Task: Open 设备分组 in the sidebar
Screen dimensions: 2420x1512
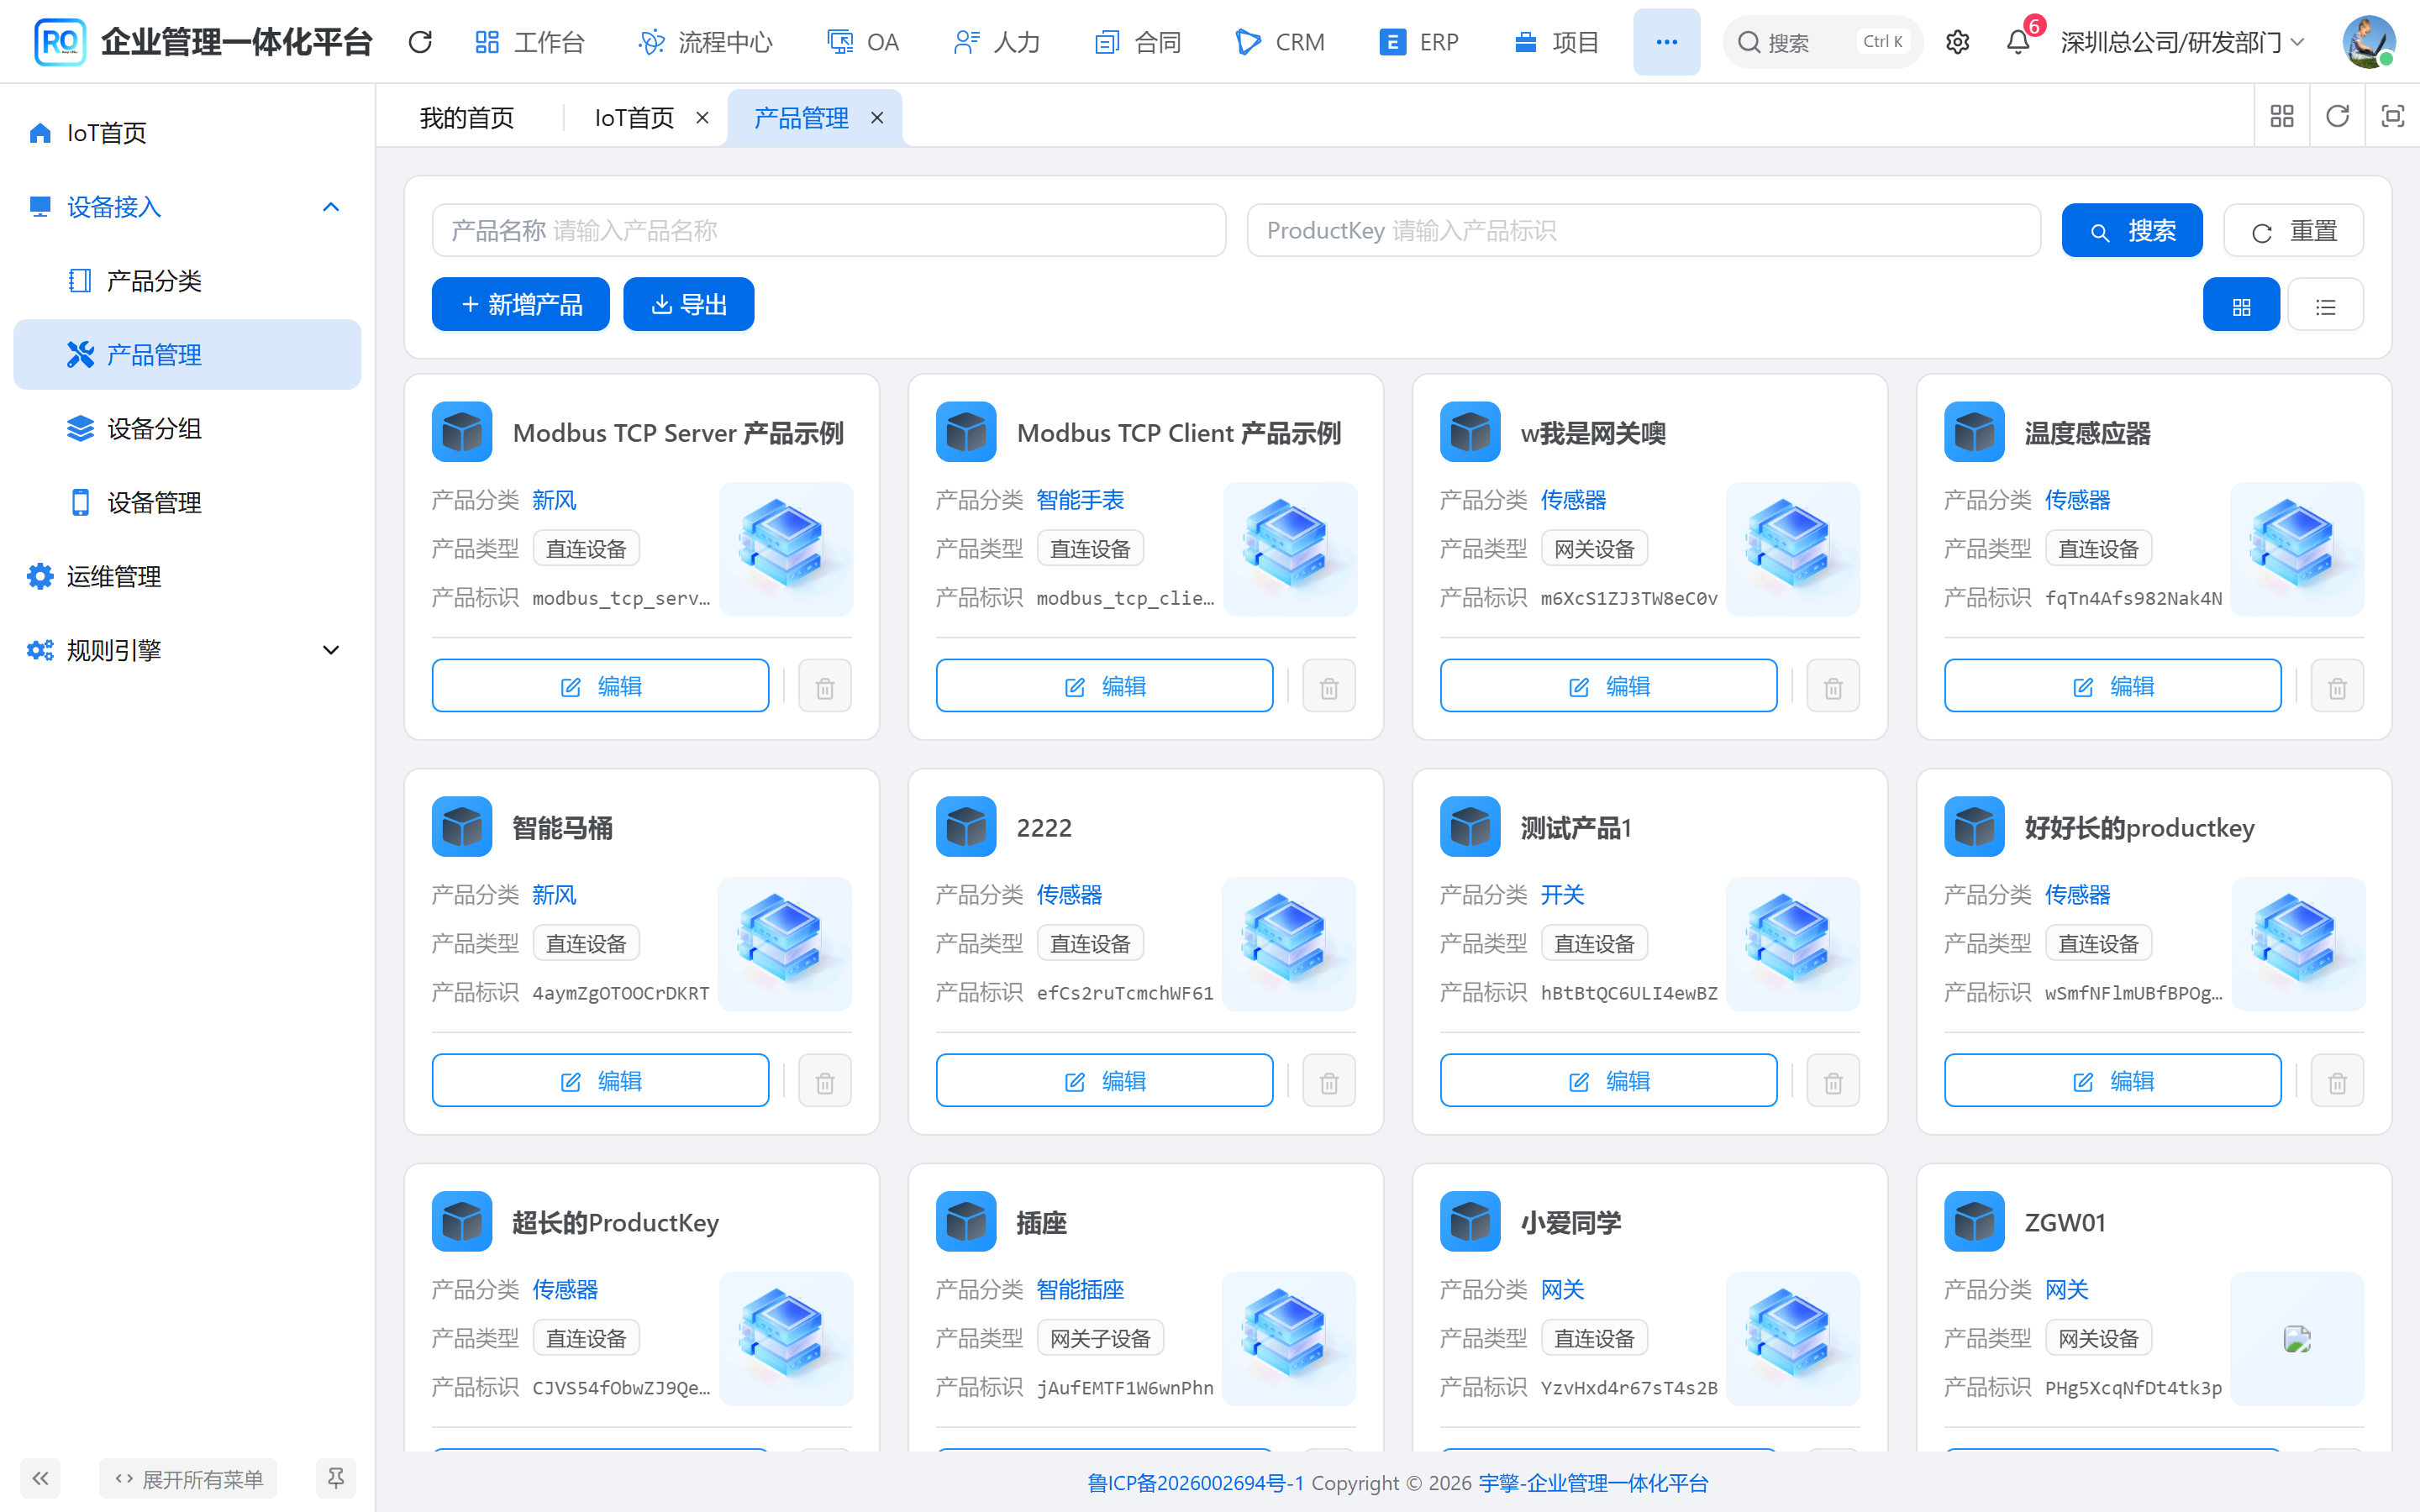Action: (187, 429)
